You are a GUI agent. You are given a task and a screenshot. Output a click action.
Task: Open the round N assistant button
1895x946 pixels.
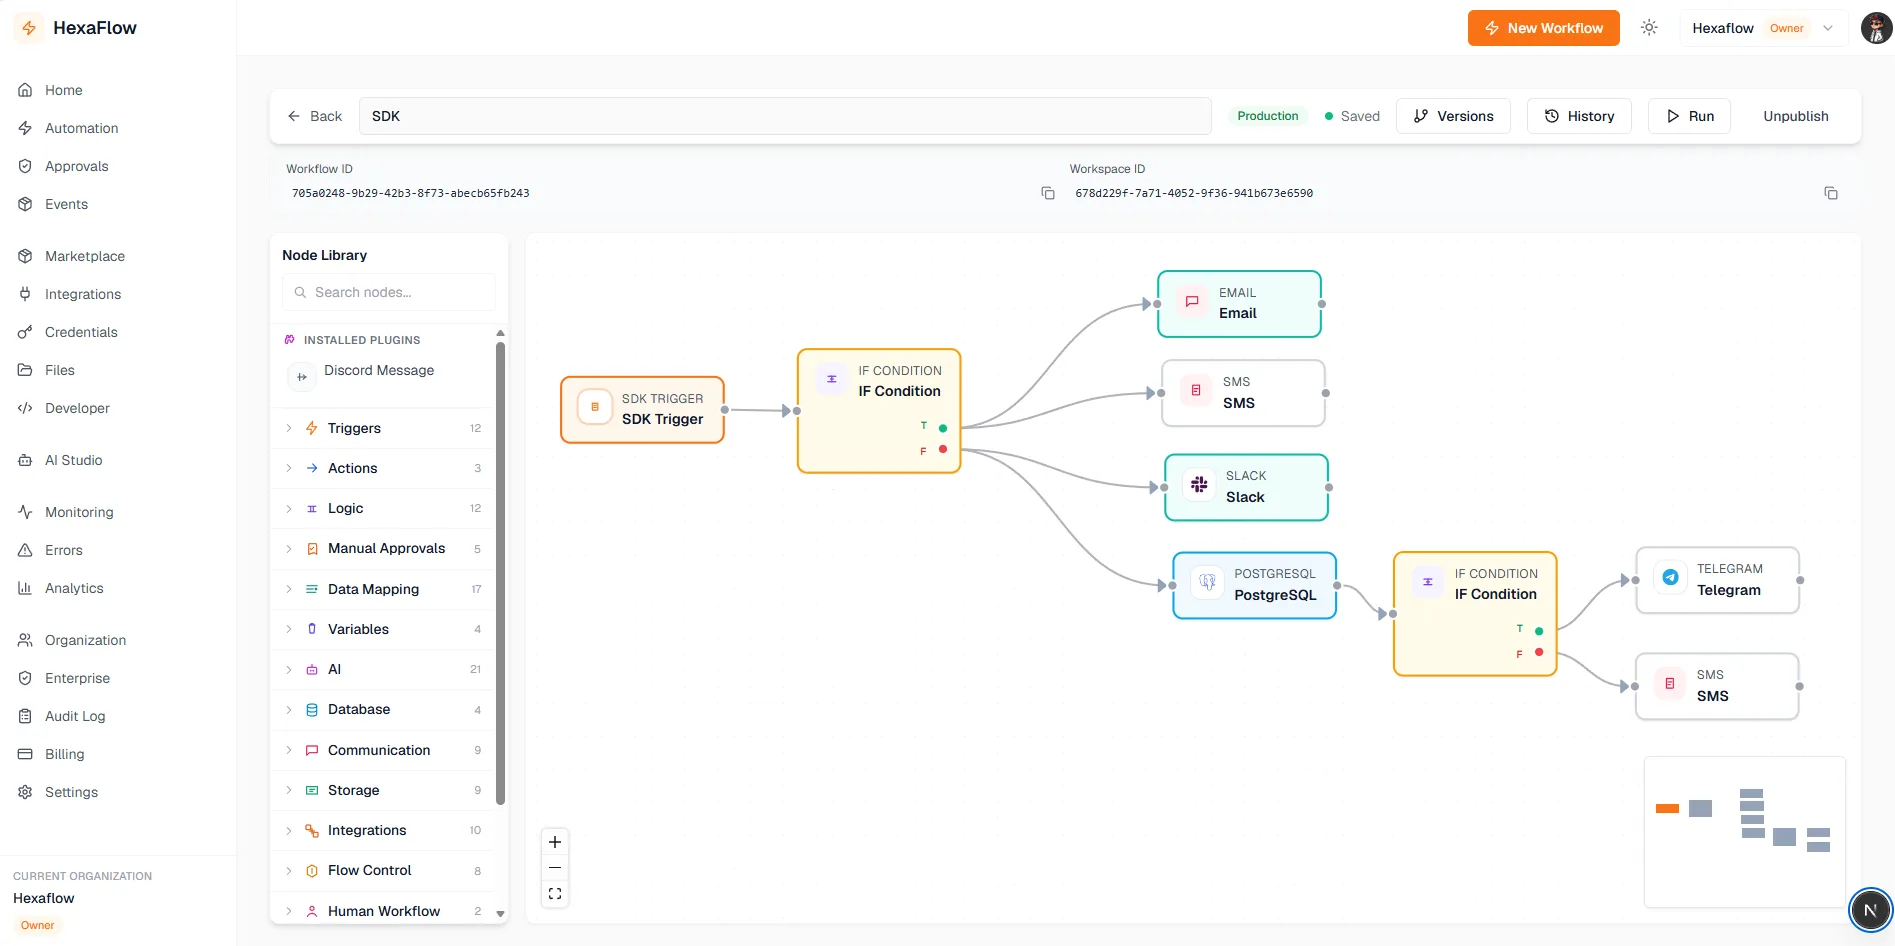tap(1870, 910)
